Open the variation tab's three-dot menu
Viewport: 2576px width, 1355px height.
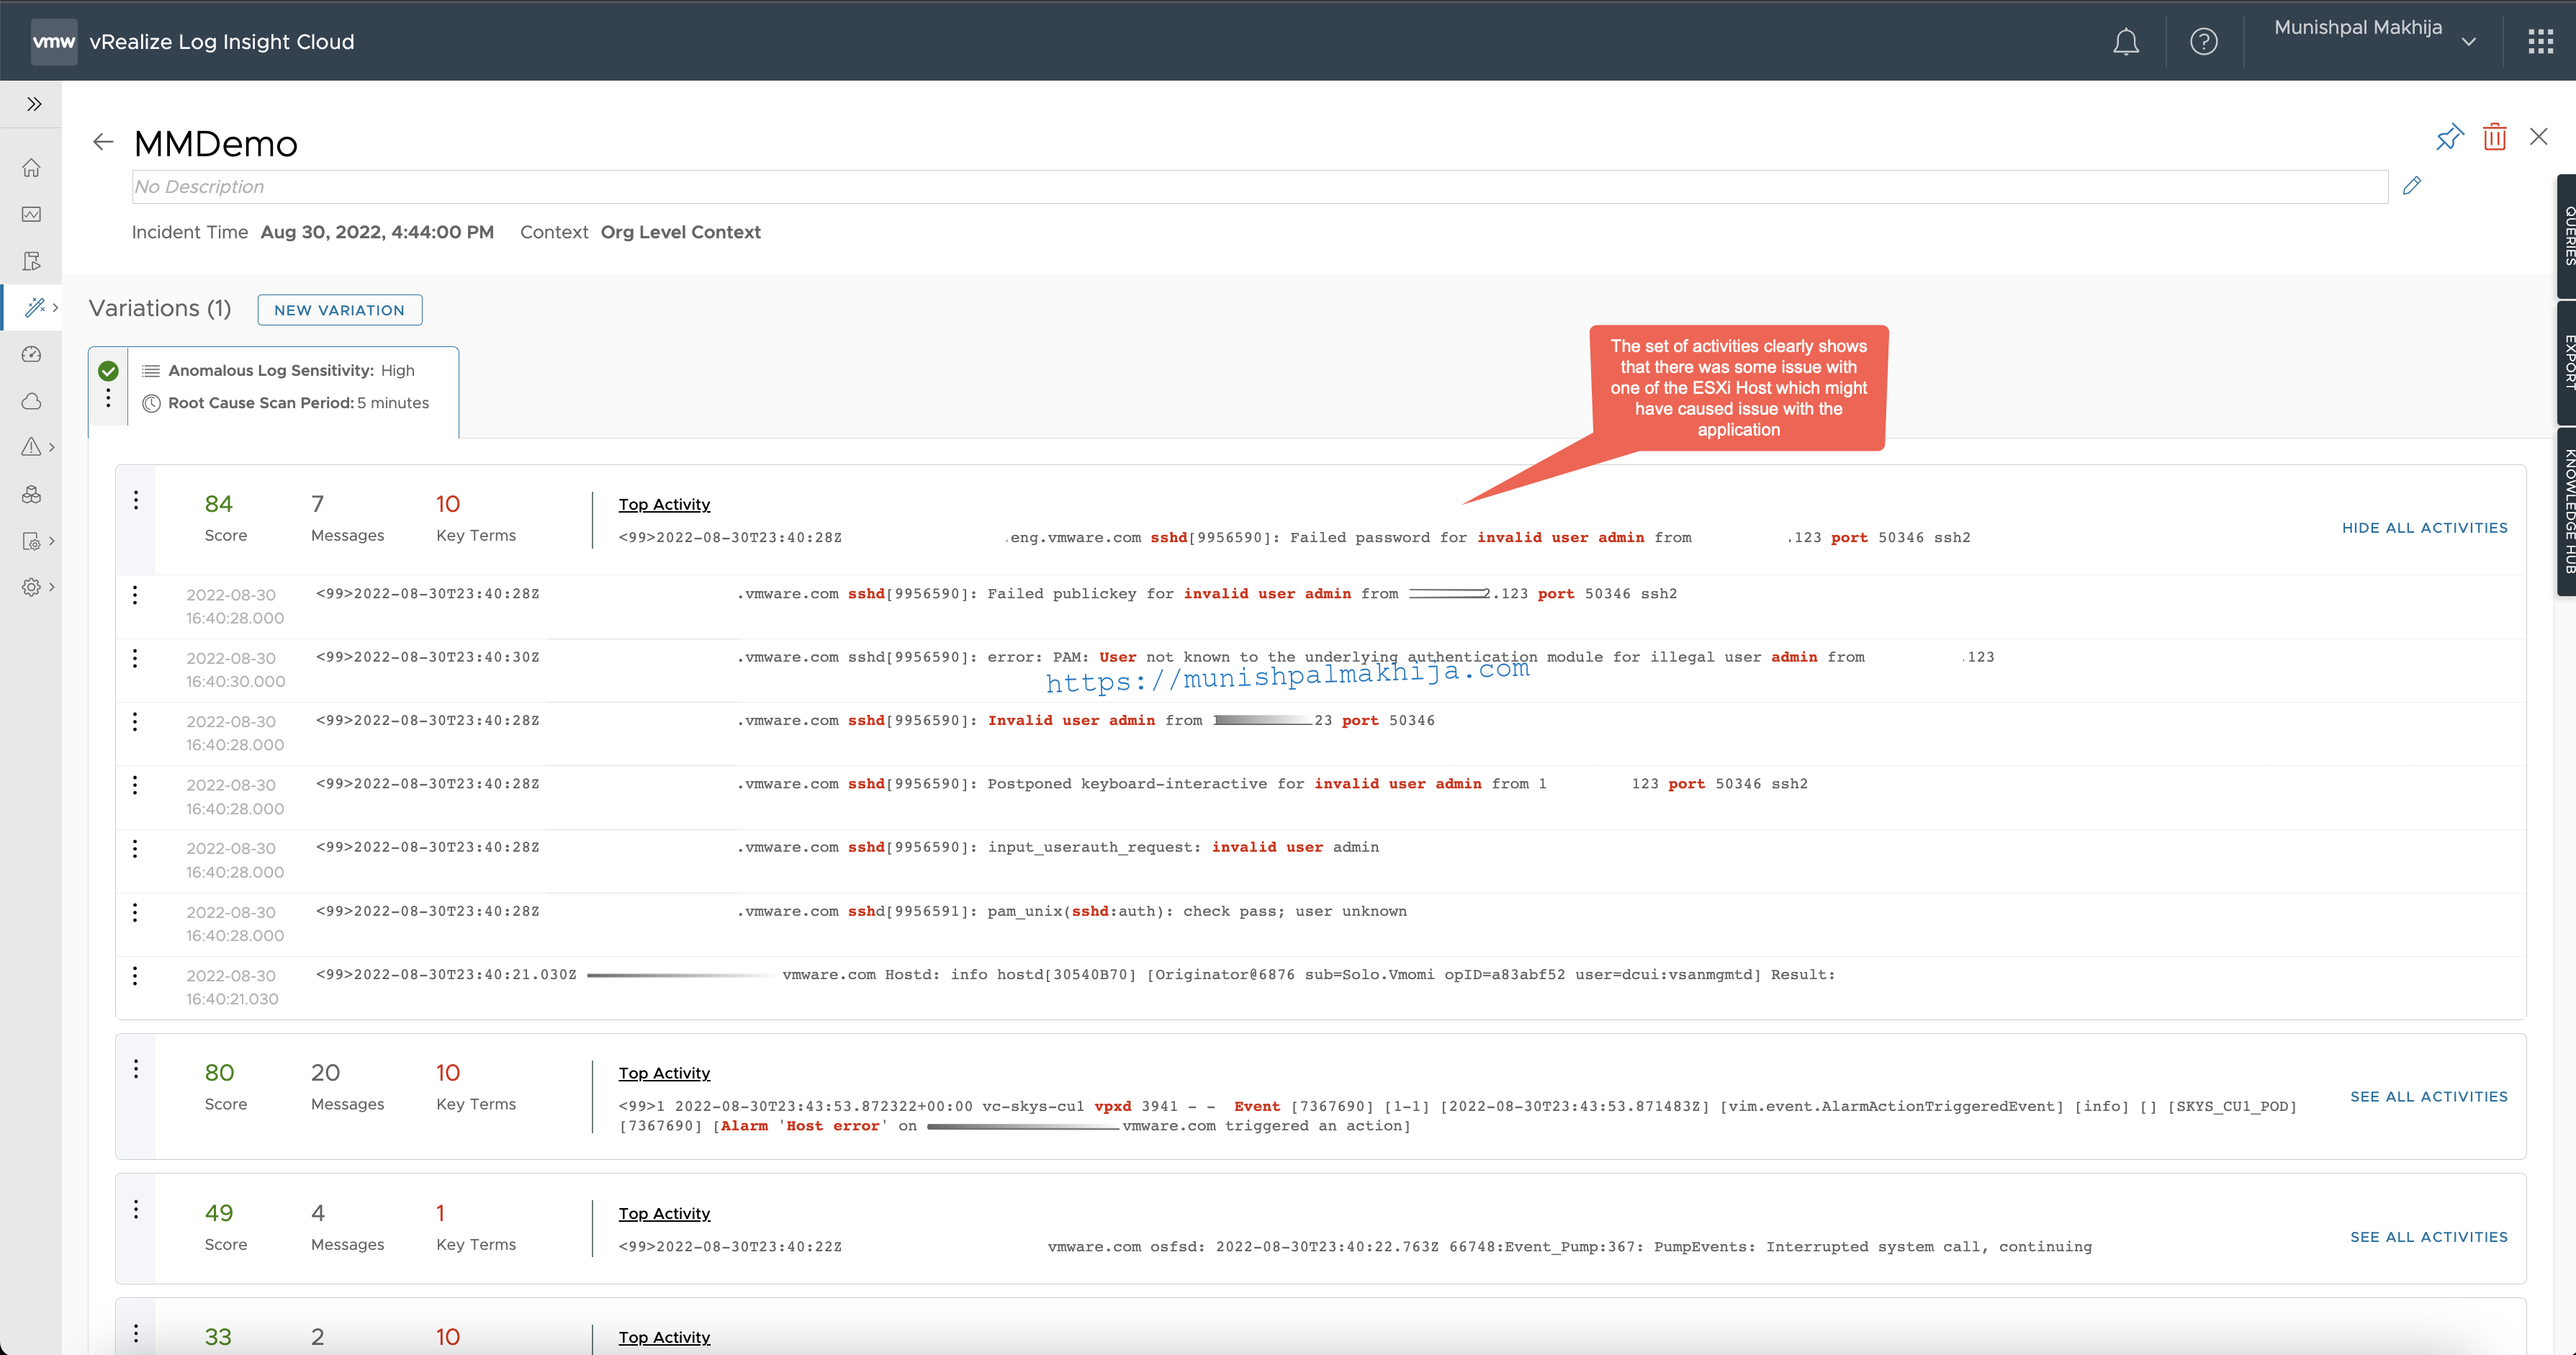108,399
